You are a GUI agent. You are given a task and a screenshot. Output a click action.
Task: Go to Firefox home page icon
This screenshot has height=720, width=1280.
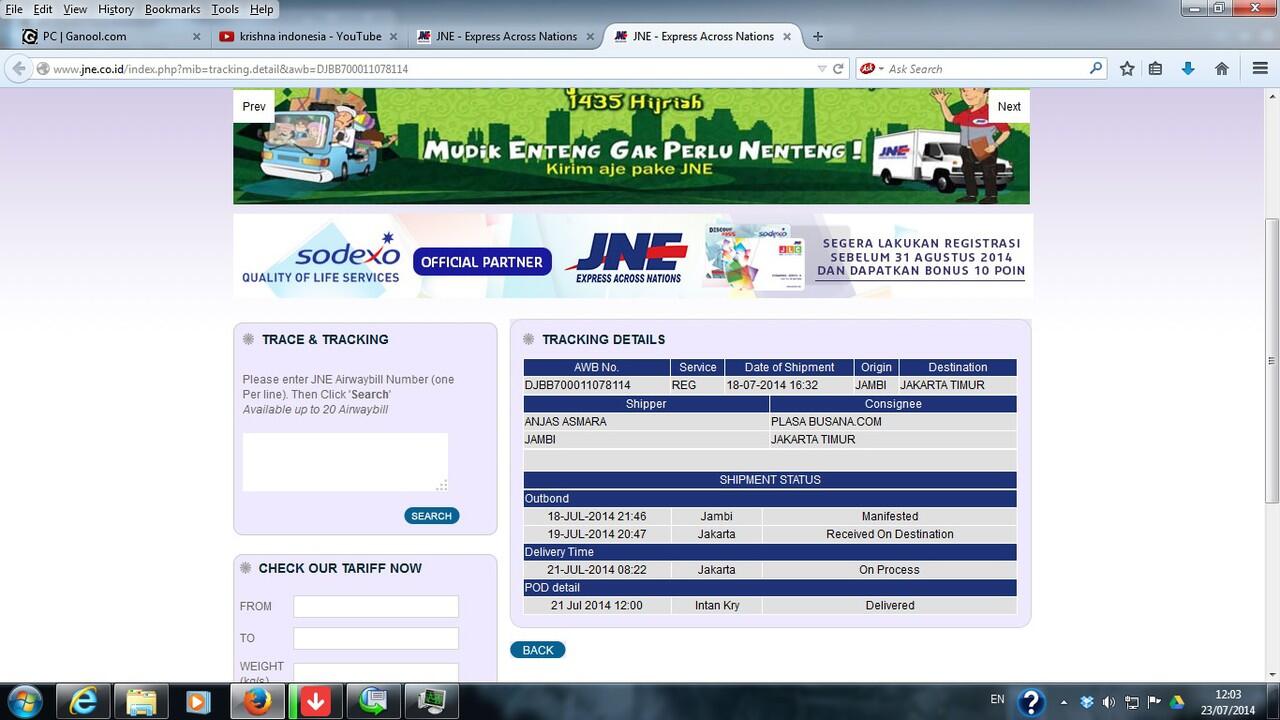1221,69
